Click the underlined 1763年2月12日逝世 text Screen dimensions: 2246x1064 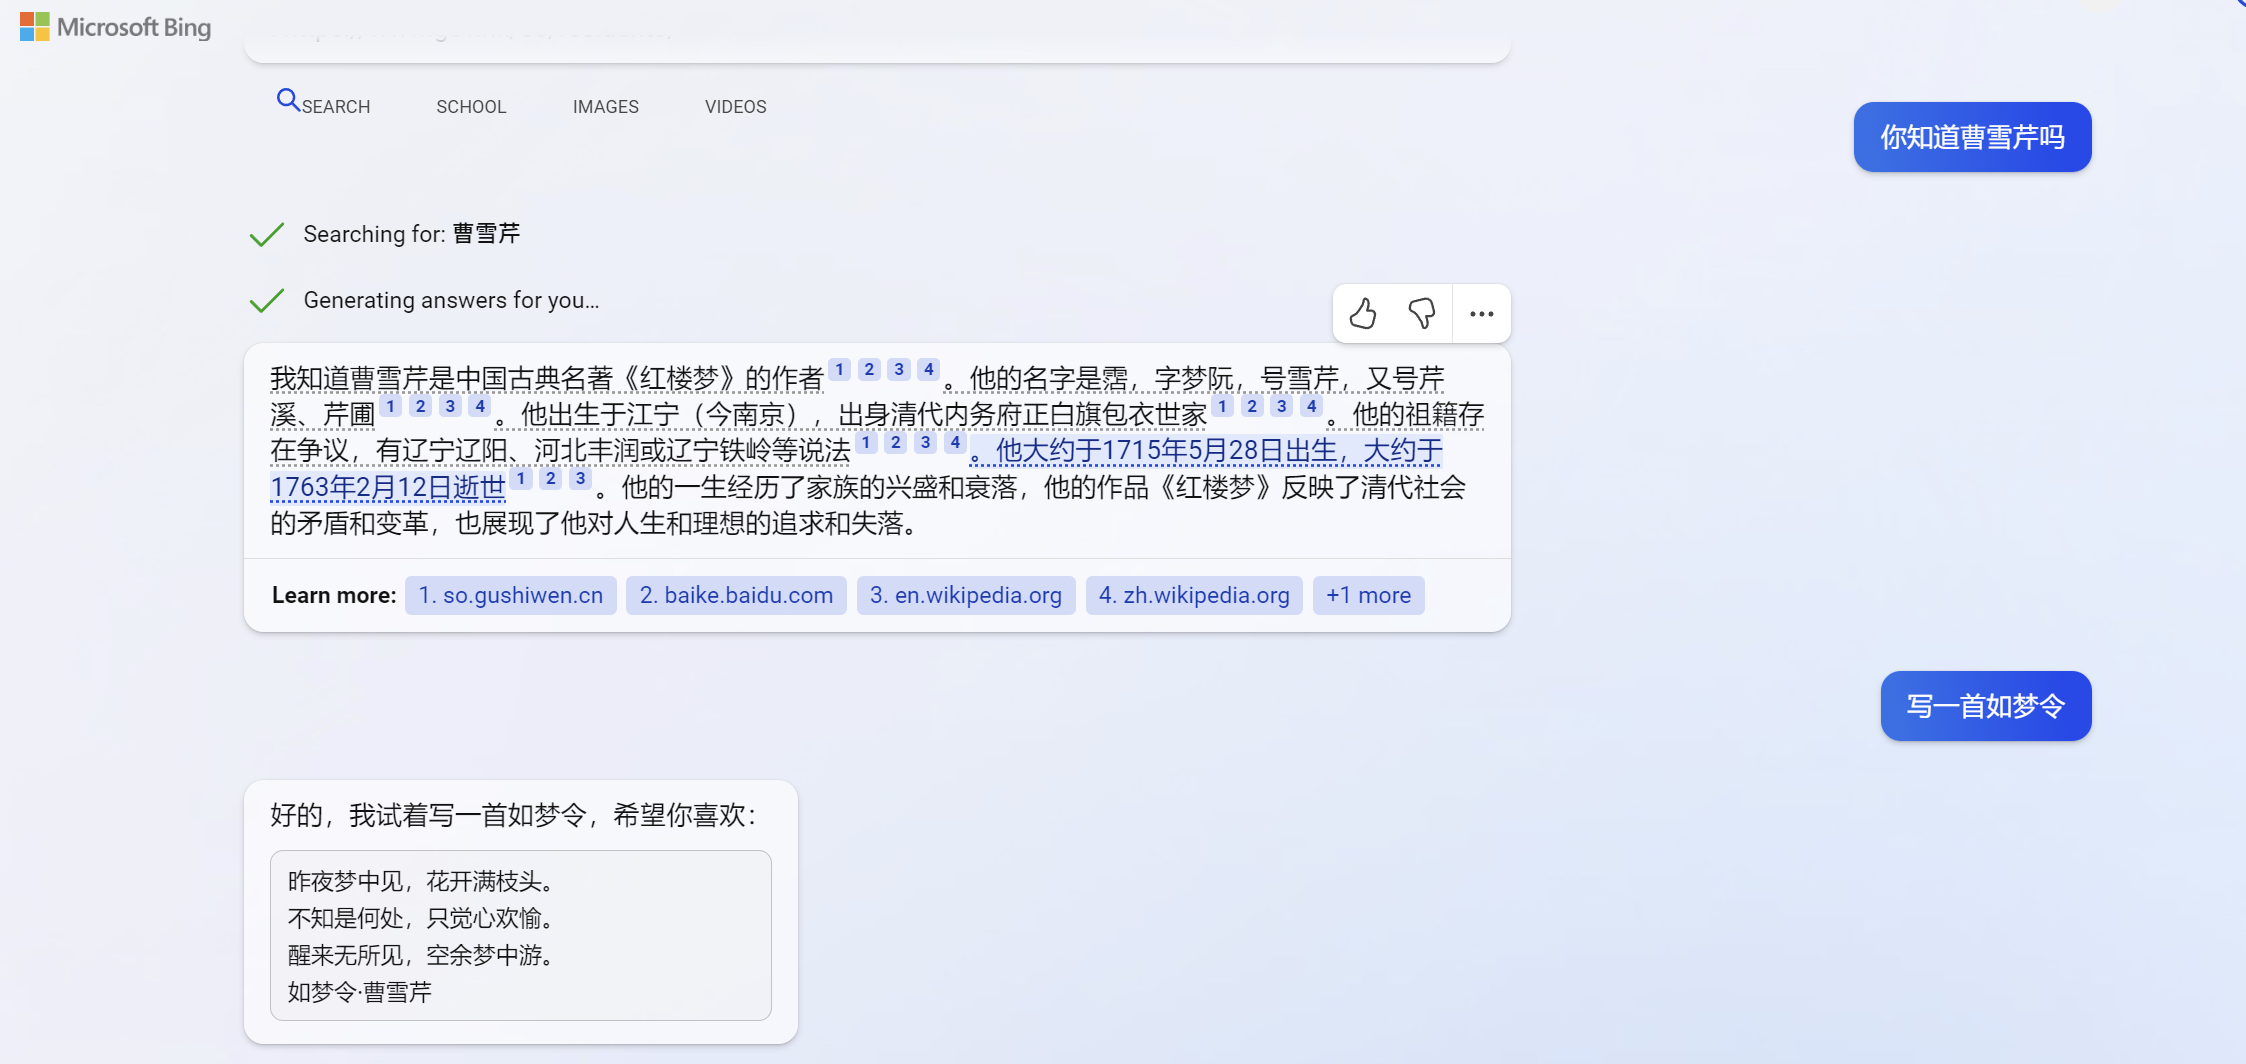pos(388,488)
